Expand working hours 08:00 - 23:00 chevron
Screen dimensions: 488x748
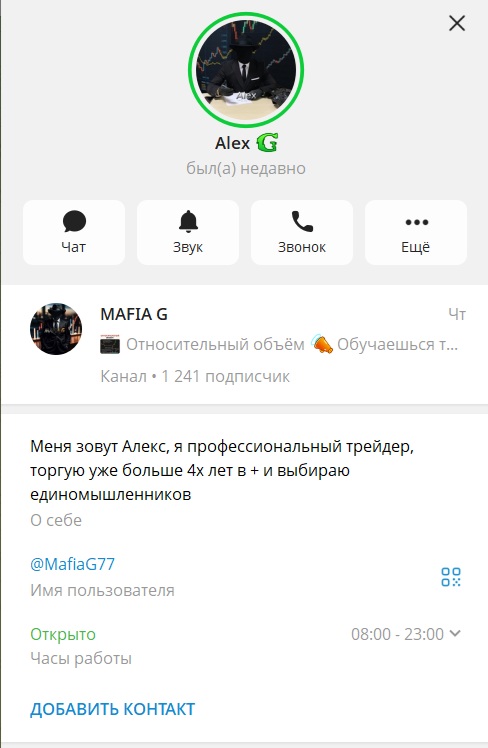click(x=455, y=634)
